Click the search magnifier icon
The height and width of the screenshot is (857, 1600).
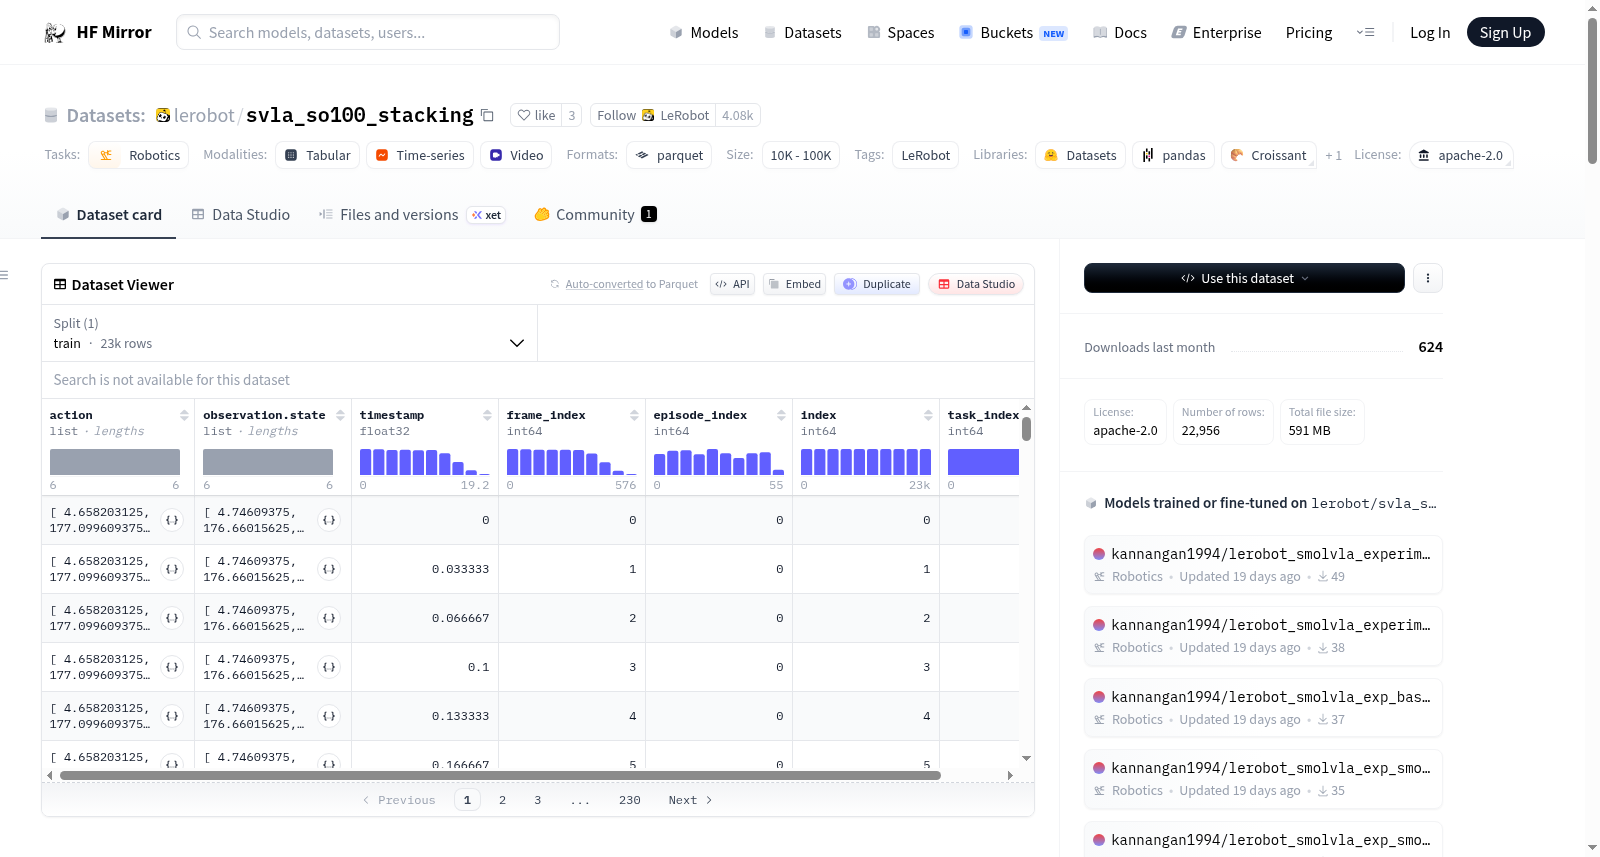(194, 32)
